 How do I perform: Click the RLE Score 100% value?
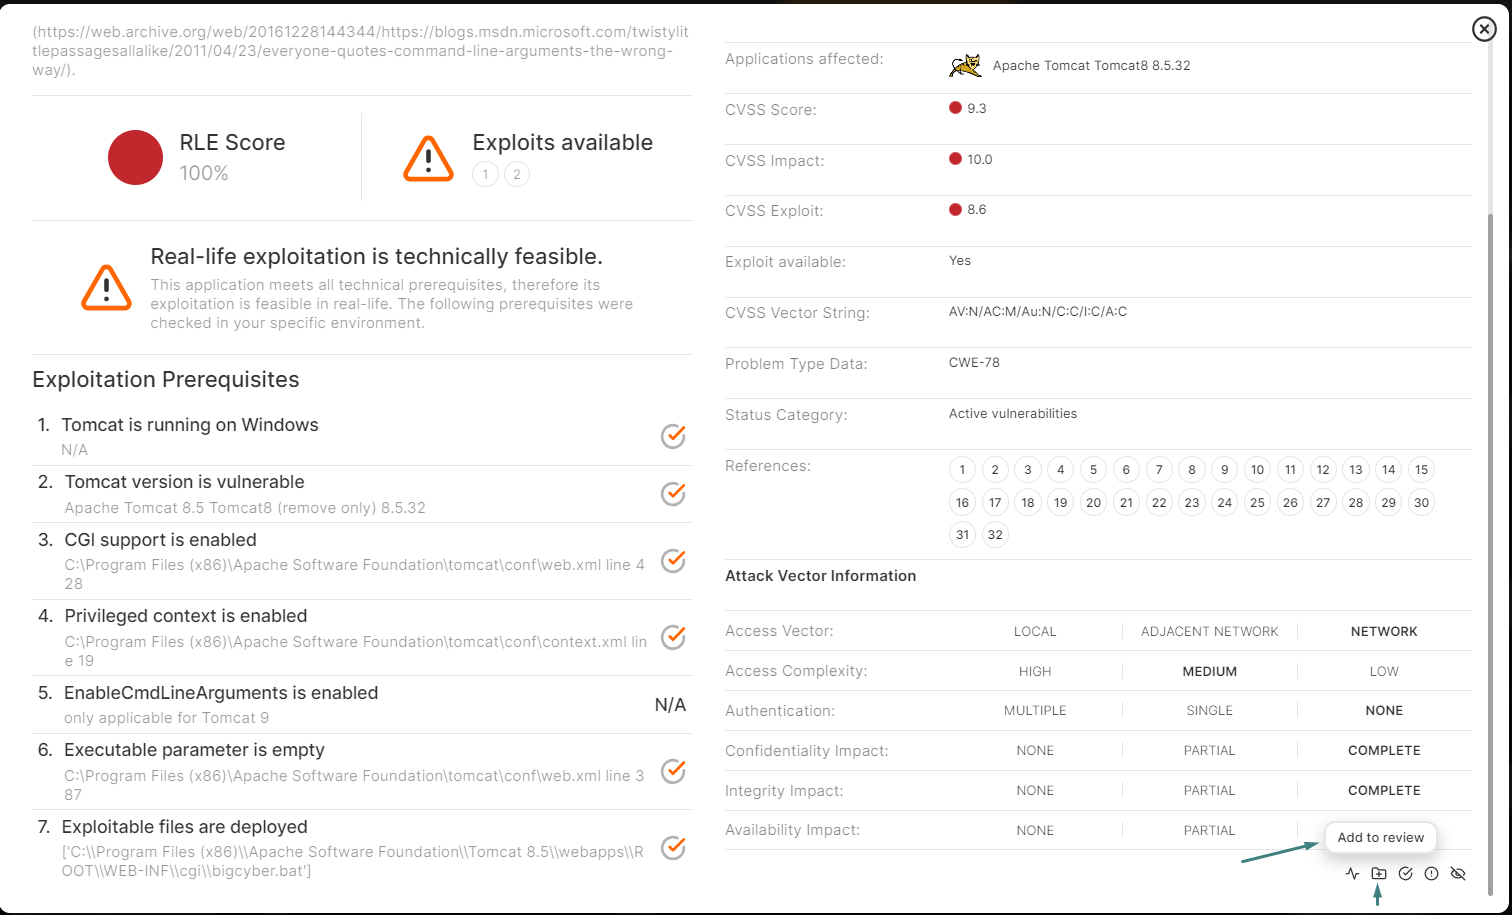[x=204, y=174]
